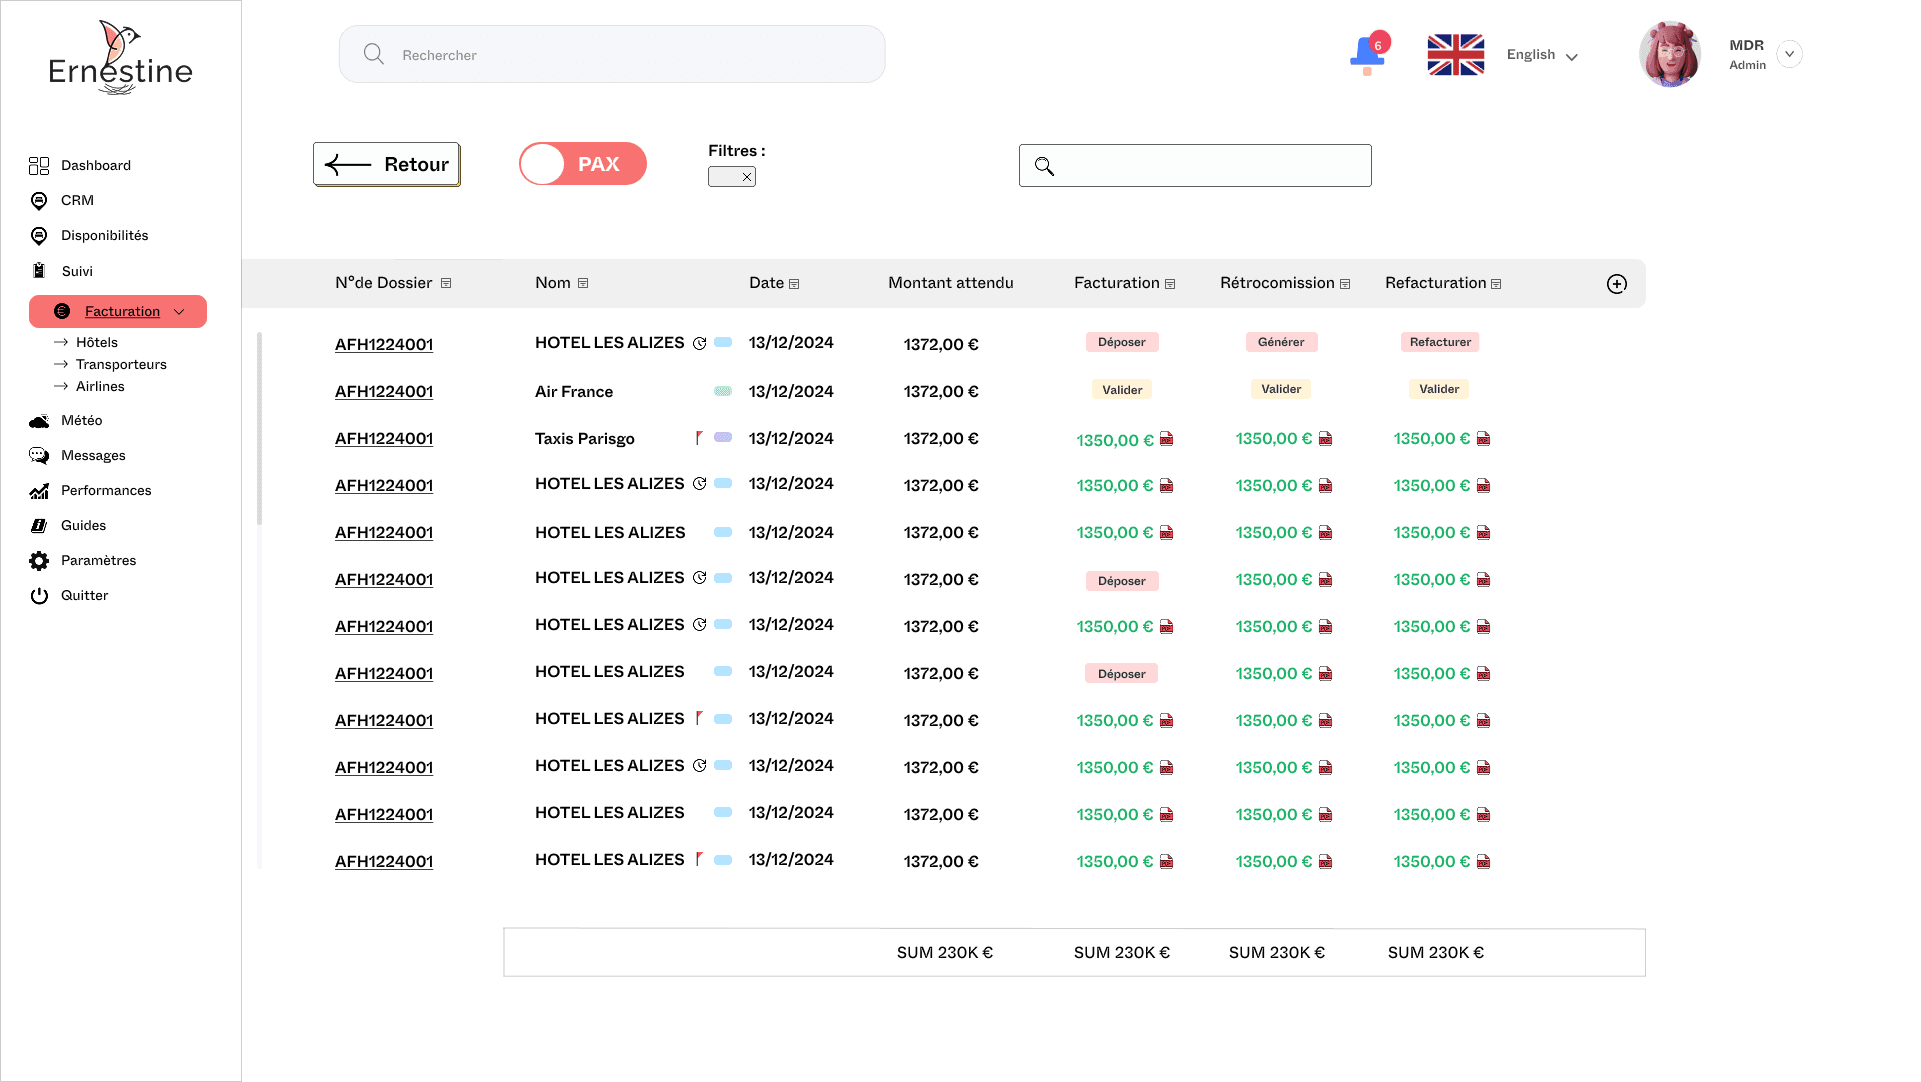Open Performances in the sidebar

pyautogui.click(x=106, y=490)
